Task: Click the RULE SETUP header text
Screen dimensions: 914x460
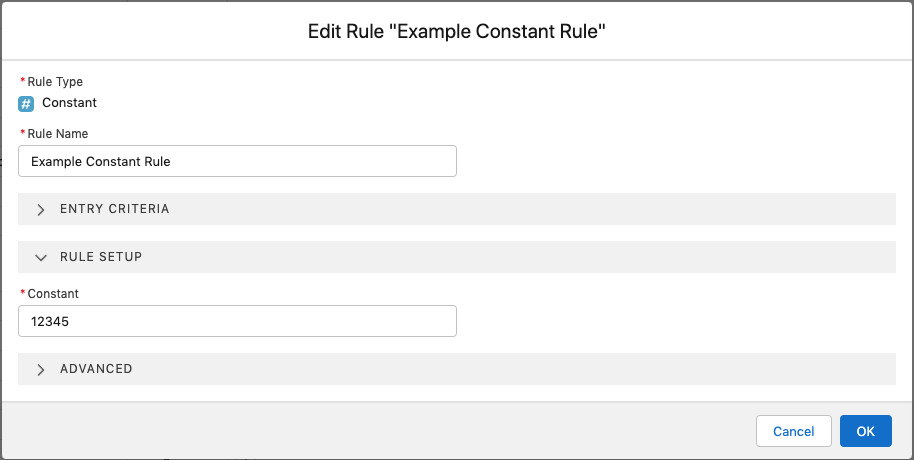Action: 101,257
